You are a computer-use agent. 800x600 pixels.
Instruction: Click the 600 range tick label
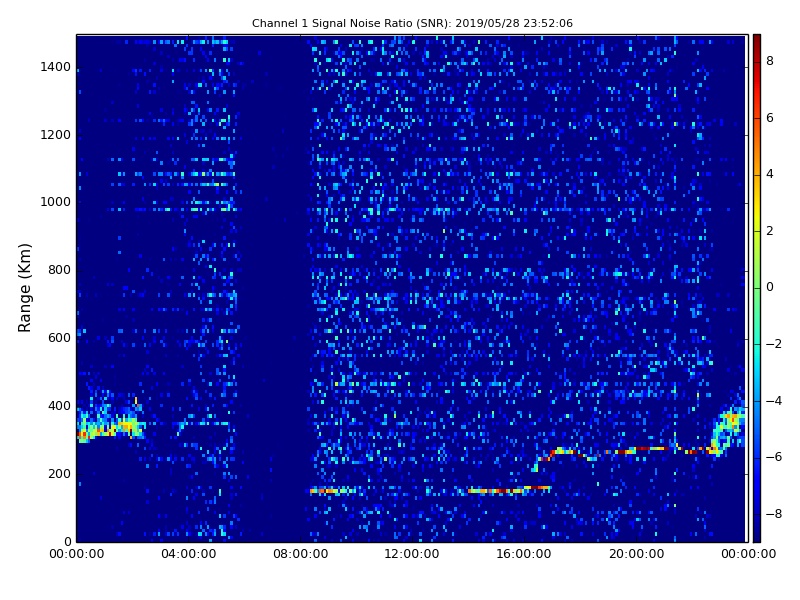click(59, 338)
